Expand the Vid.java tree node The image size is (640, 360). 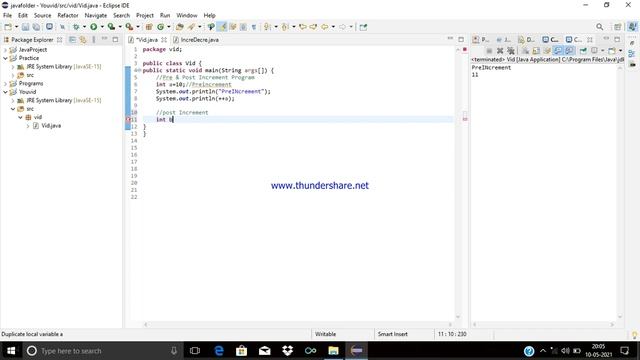coord(27,126)
